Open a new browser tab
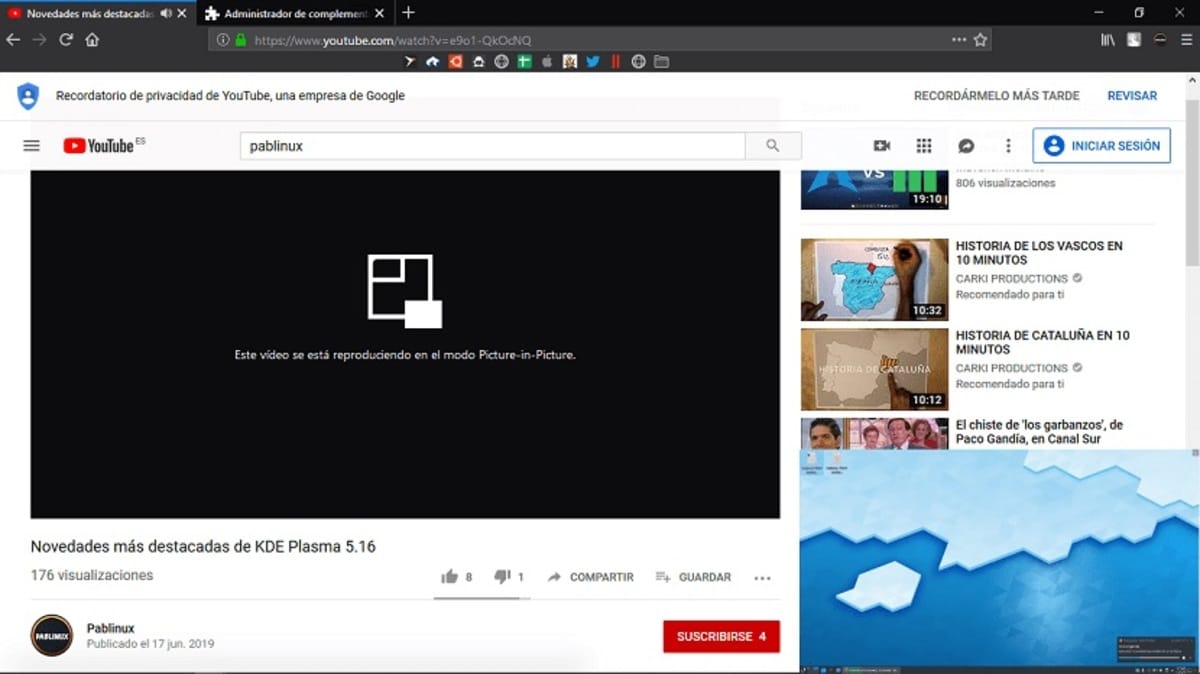The image size is (1200, 674). coord(407,14)
